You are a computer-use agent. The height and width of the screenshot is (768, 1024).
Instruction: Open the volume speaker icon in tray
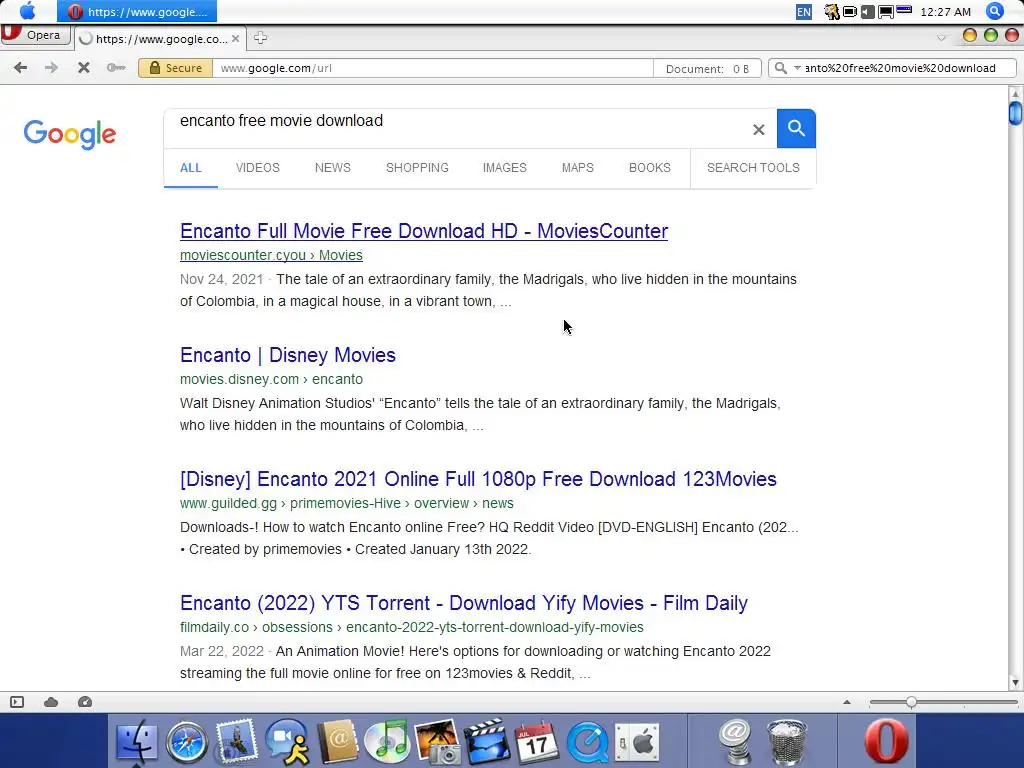pyautogui.click(x=867, y=12)
